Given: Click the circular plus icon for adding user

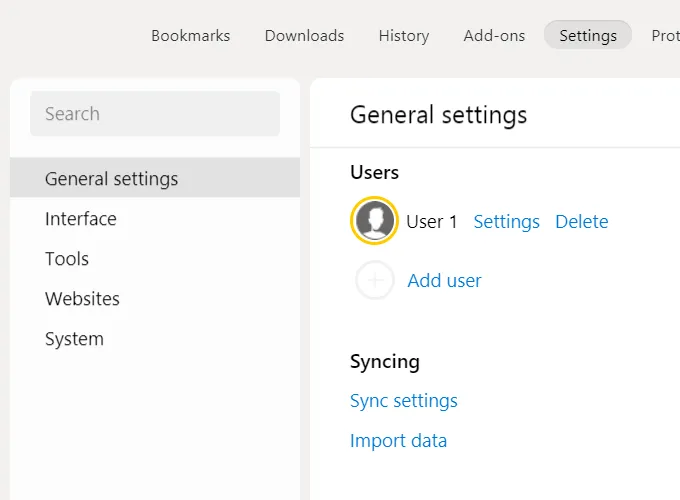Looking at the screenshot, I should coord(375,281).
